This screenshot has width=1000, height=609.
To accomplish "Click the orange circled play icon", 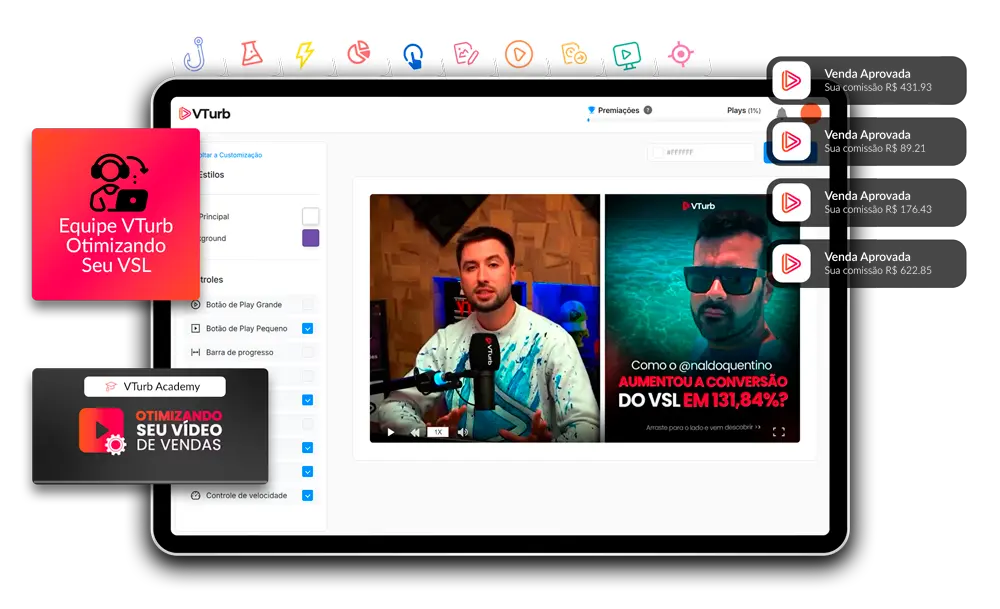I will coord(518,54).
